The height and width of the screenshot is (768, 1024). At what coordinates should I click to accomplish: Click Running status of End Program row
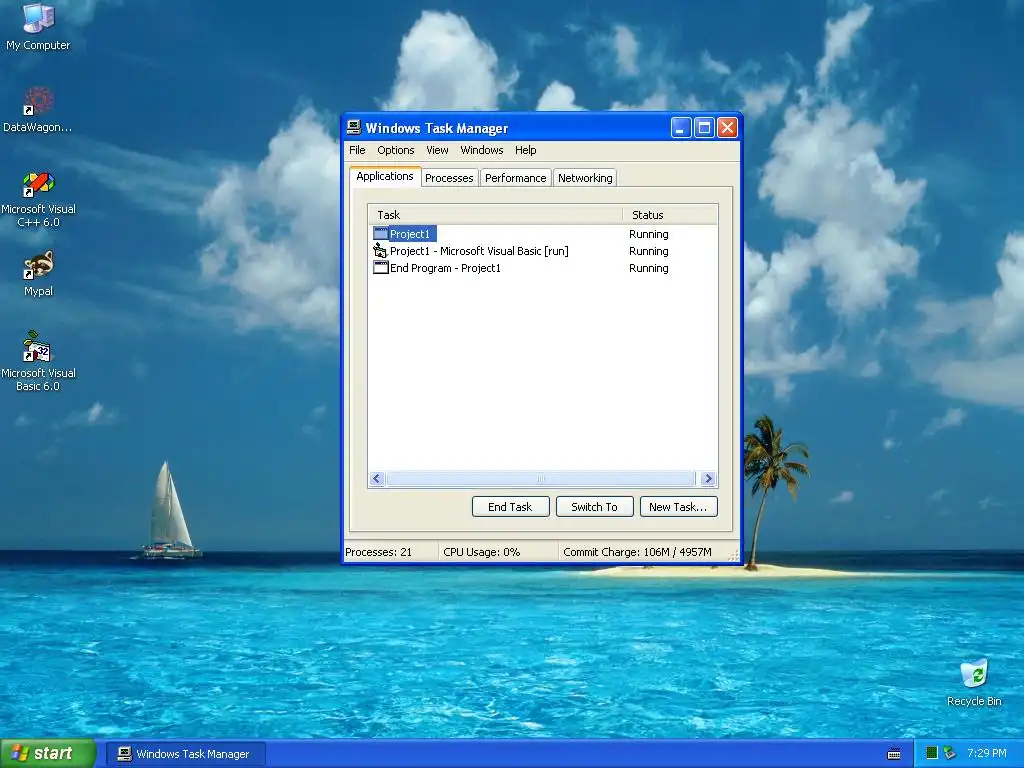(x=648, y=268)
